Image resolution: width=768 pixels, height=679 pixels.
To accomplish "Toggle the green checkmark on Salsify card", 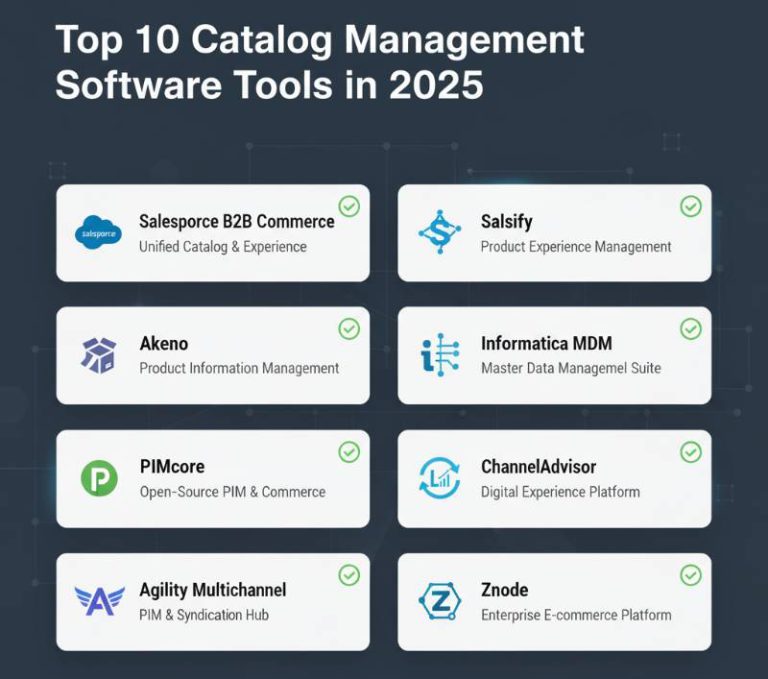I will (691, 206).
